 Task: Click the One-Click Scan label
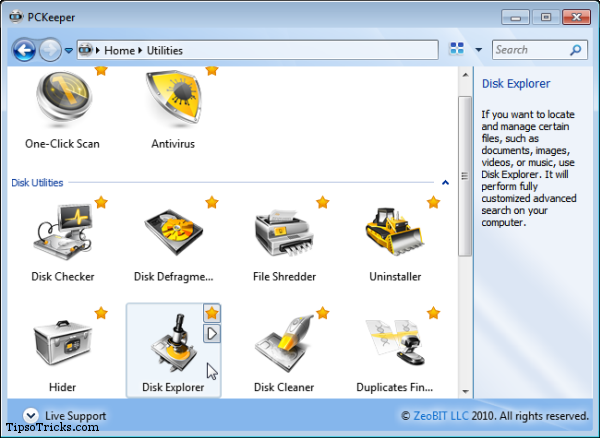pyautogui.click(x=62, y=144)
